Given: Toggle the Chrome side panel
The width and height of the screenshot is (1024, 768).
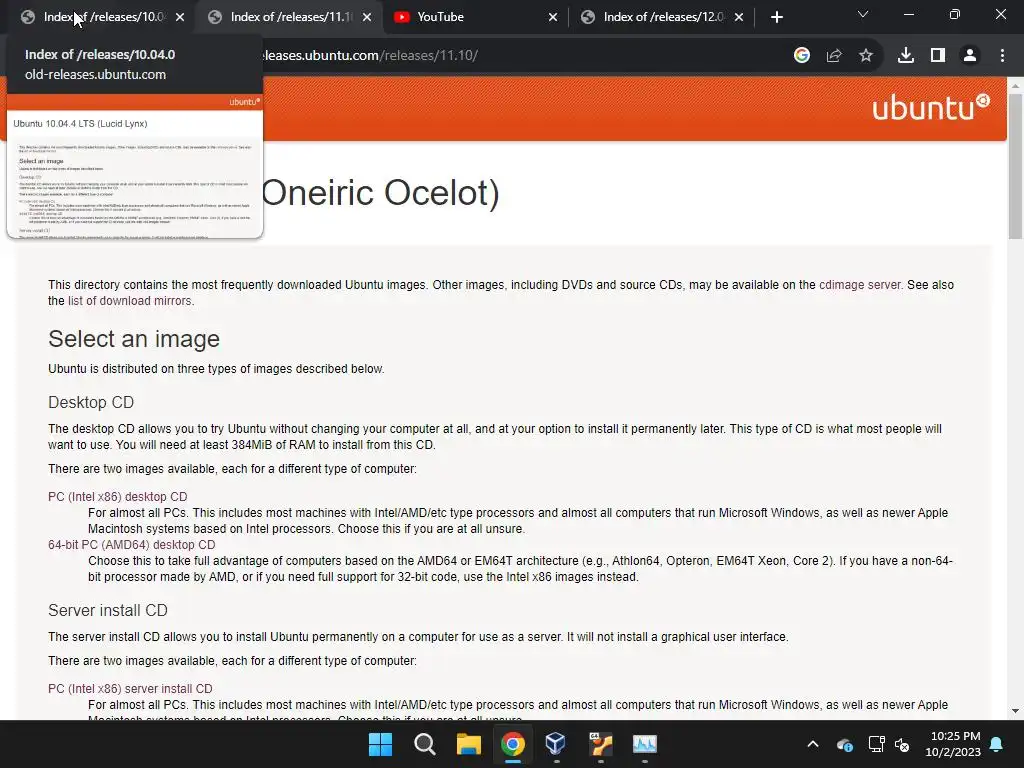Looking at the screenshot, I should [x=938, y=56].
